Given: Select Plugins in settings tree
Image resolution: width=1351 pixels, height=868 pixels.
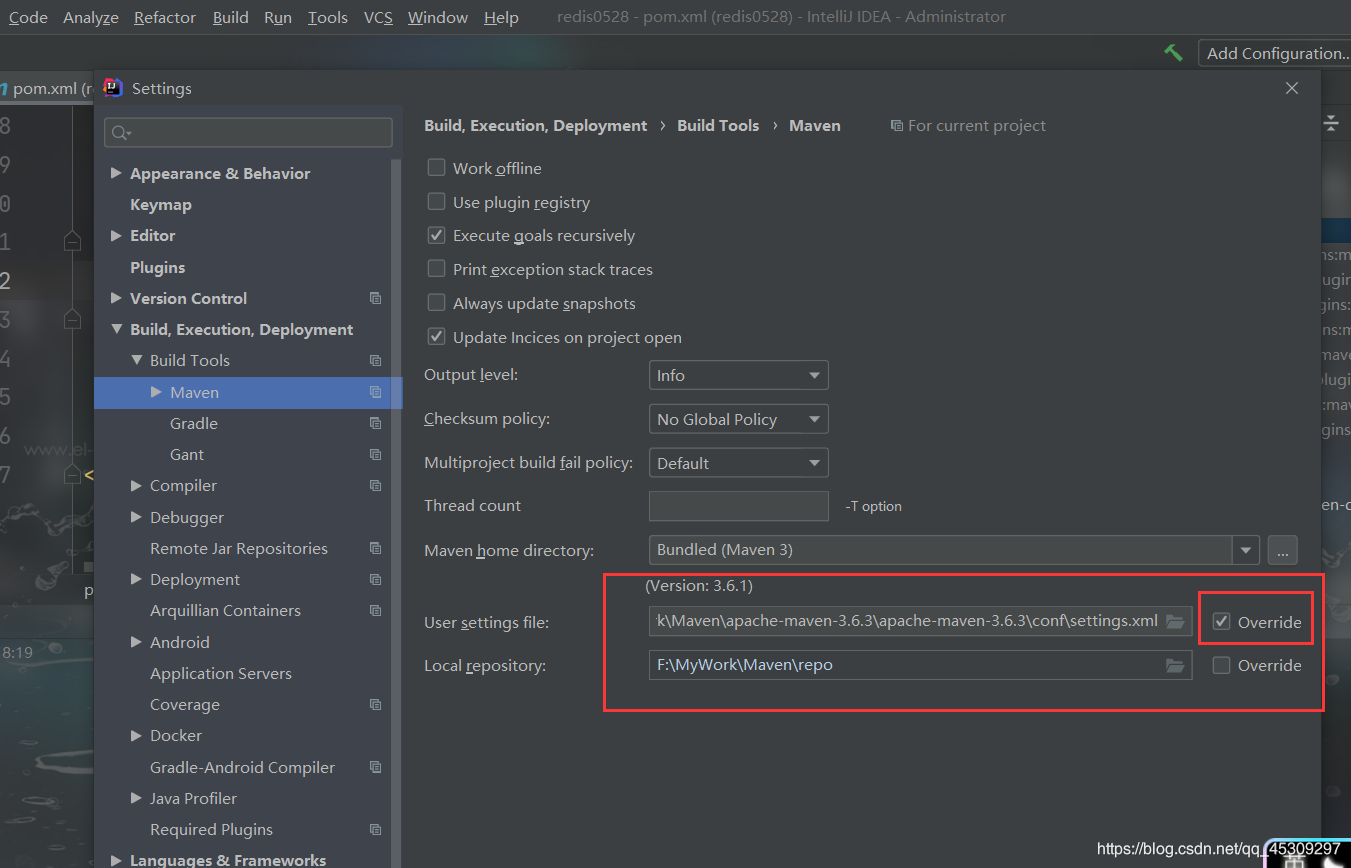Looking at the screenshot, I should tap(157, 267).
